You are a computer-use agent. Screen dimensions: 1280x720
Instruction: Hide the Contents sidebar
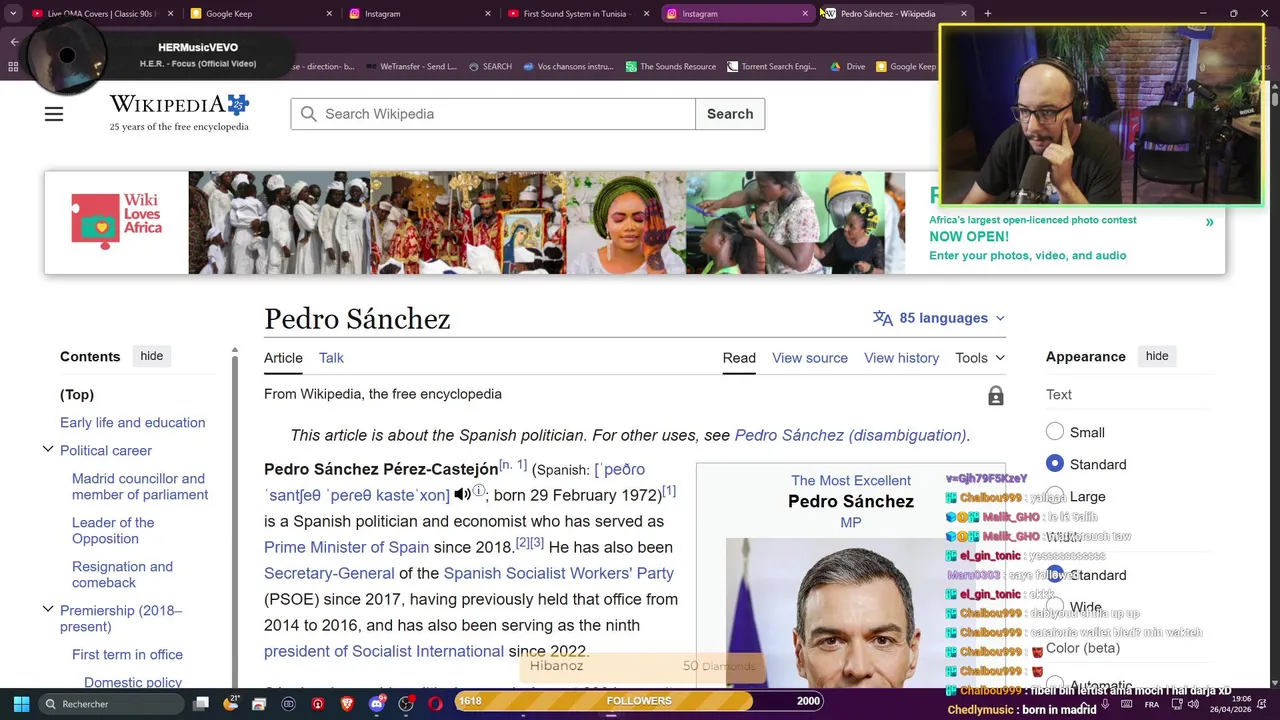coord(151,356)
